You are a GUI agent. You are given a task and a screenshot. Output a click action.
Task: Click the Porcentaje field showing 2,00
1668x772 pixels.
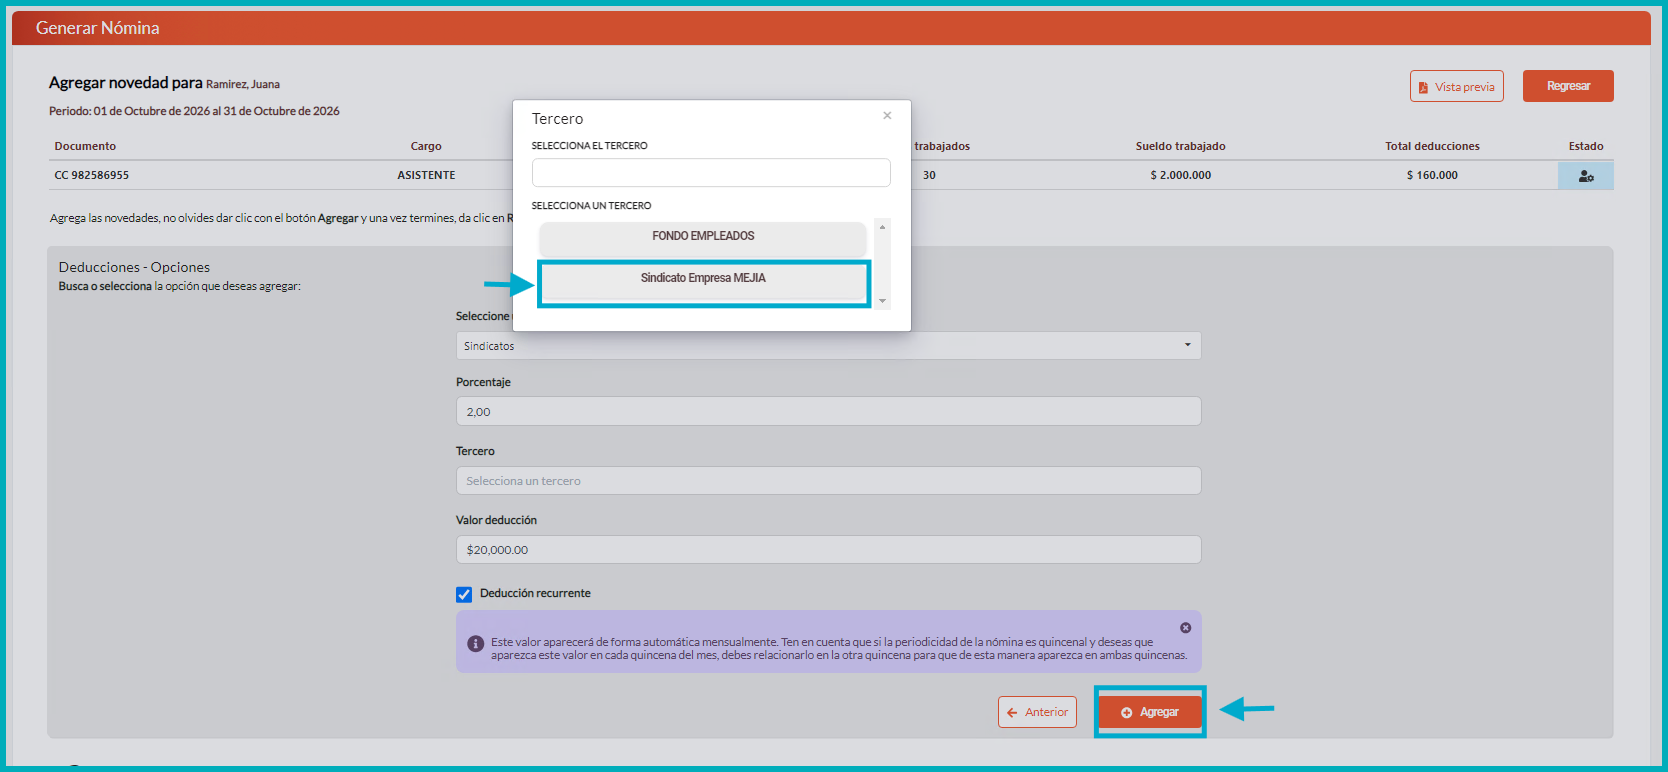[x=828, y=412]
